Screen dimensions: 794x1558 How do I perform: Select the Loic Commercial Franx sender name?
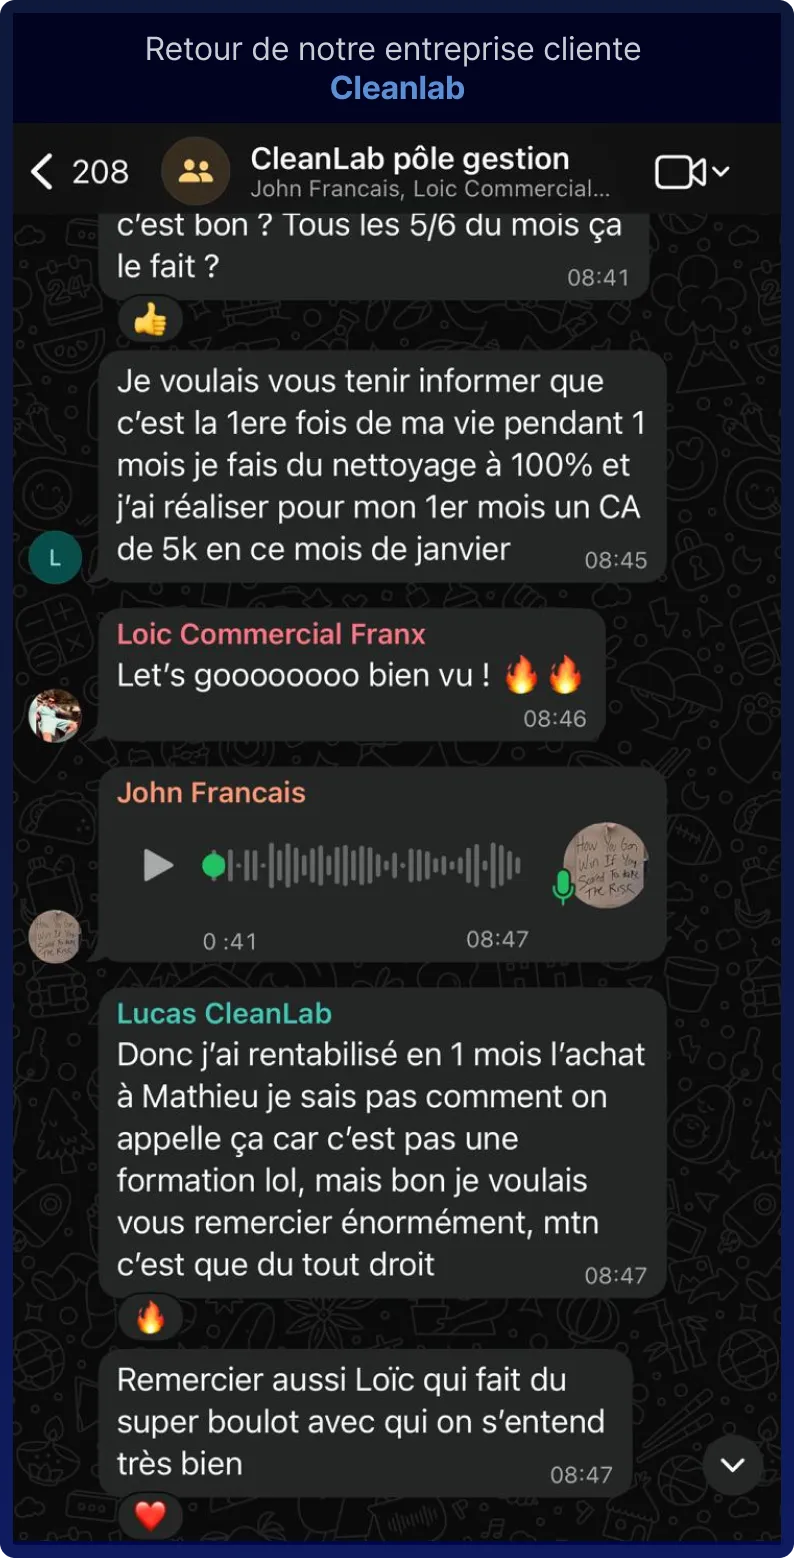tap(271, 634)
